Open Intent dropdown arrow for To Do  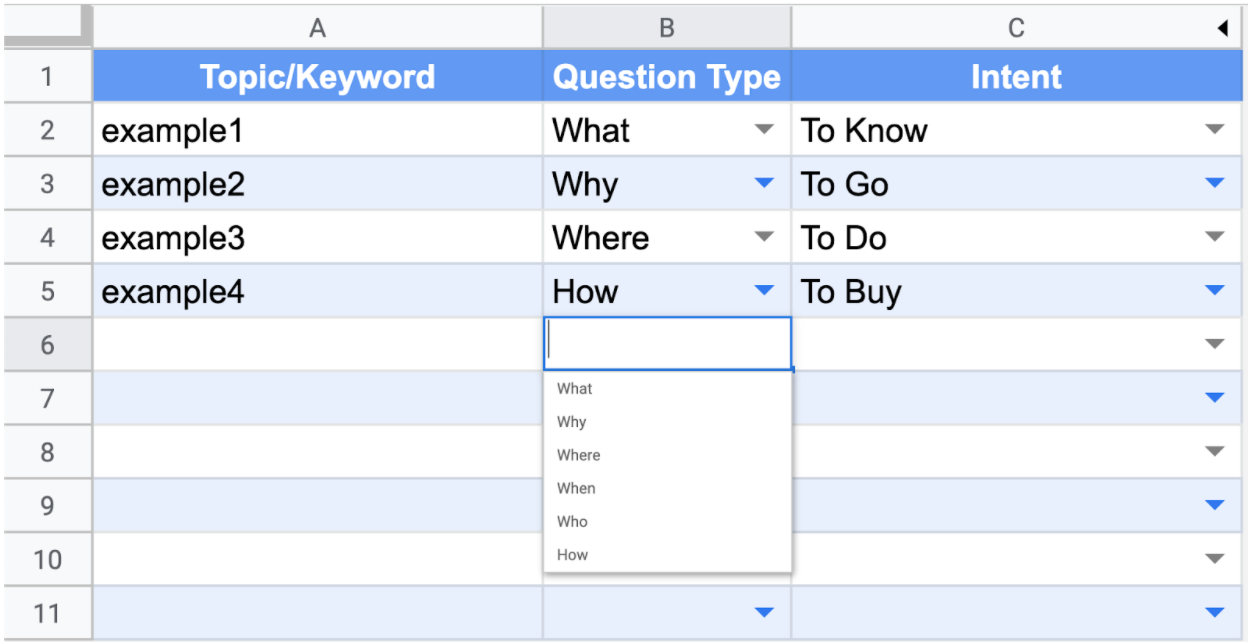[1215, 238]
